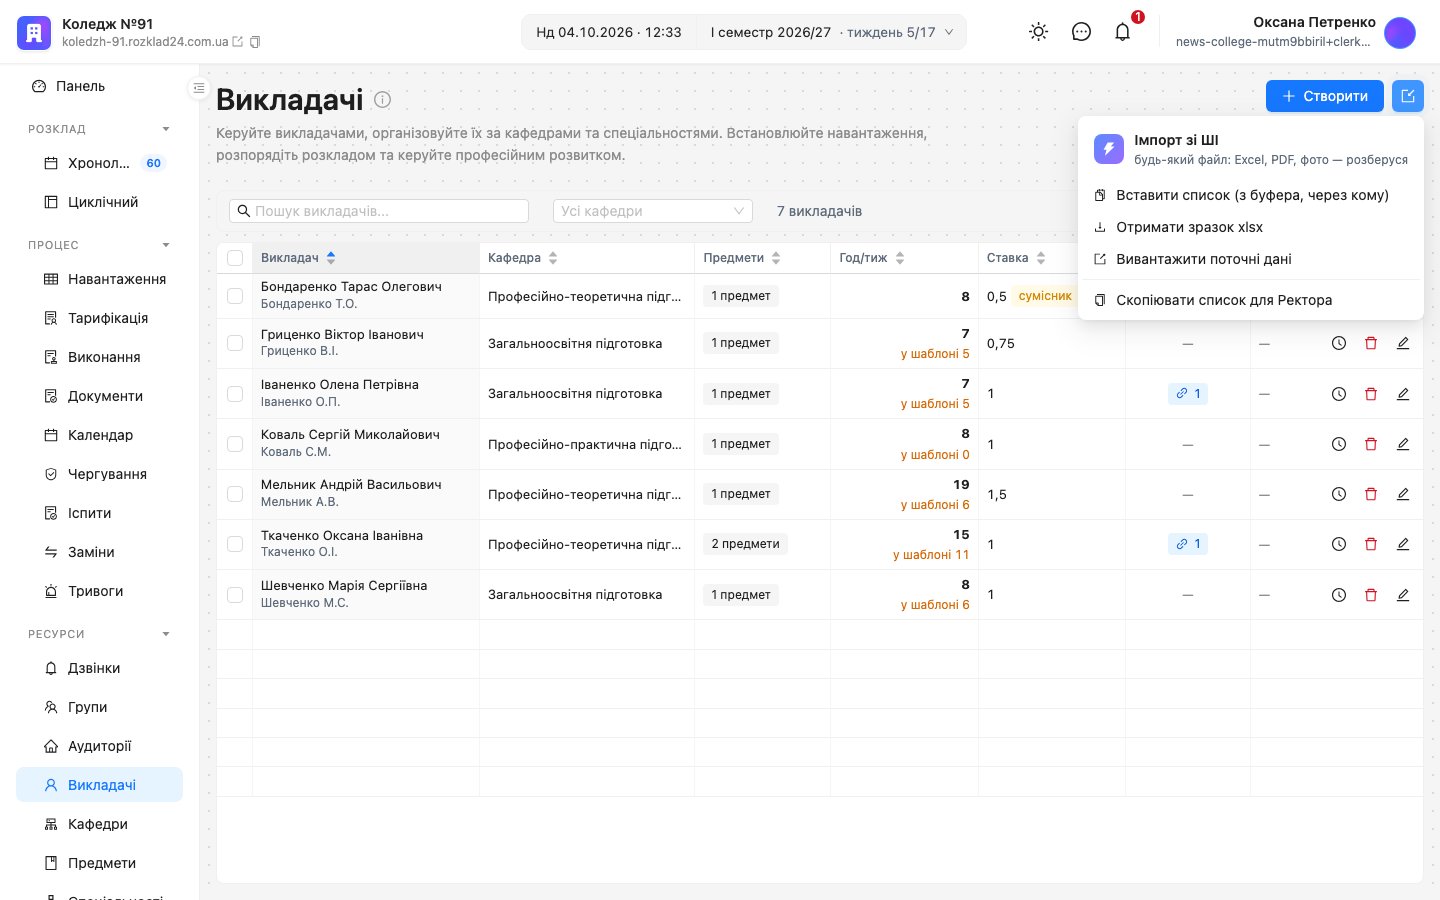Screen dimensions: 1440x900
Task: Tick the checkbox for Шевченко Марія Сергіївна
Action: (235, 595)
